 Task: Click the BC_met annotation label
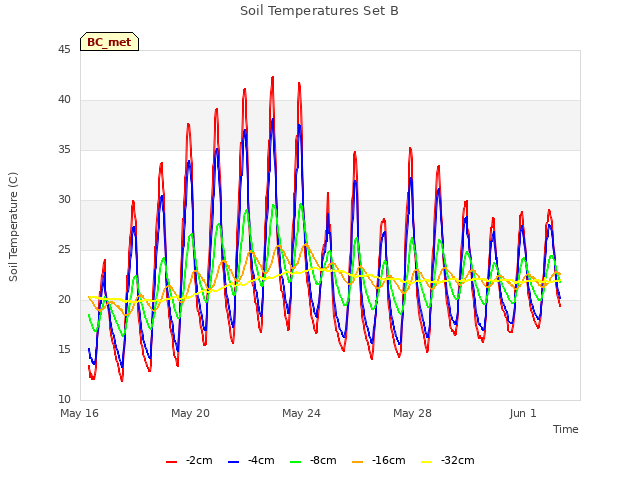109,42
